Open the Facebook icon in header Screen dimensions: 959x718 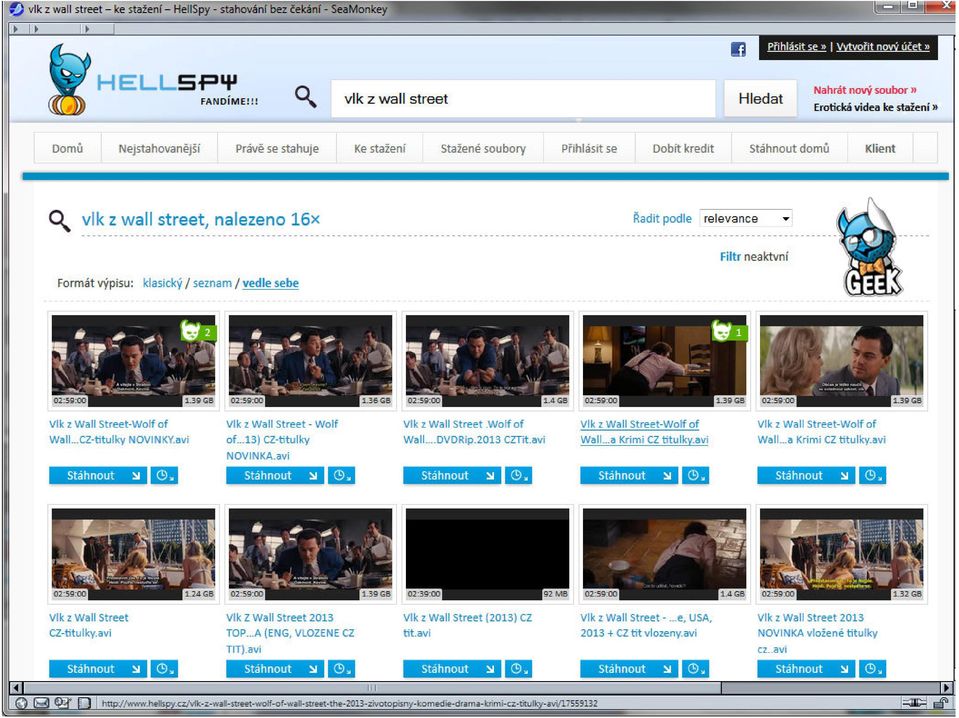tap(738, 50)
